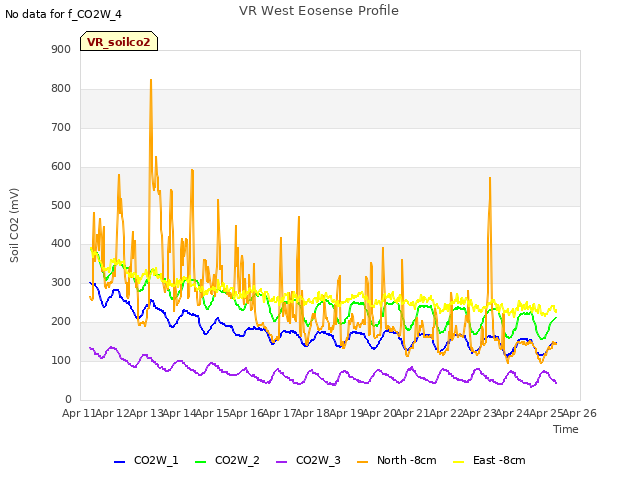Toggle the CO2W_2 legend entry

pos(227,461)
